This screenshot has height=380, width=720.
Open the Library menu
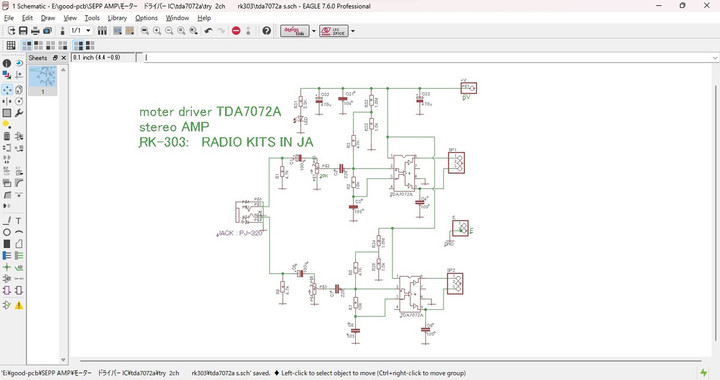click(117, 18)
